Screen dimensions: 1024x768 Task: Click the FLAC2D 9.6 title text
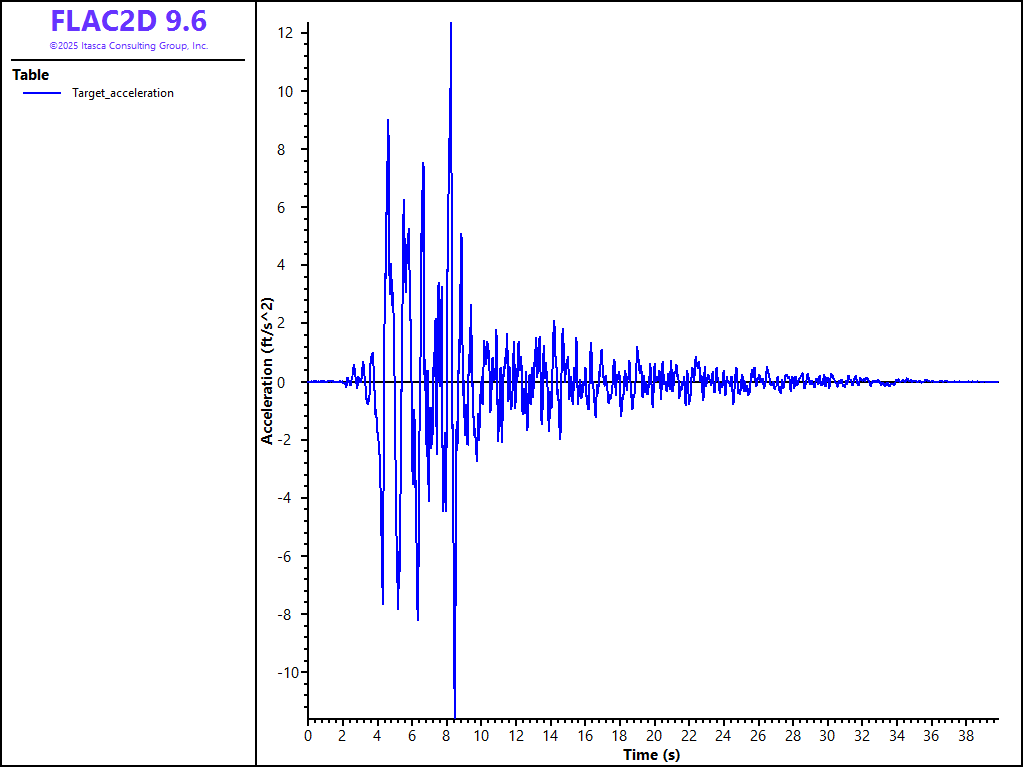(x=128, y=21)
